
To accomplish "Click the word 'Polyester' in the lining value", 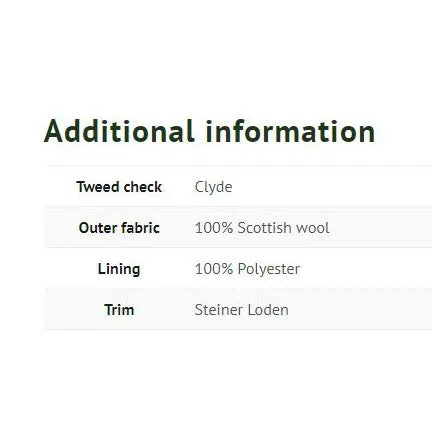I will pyautogui.click(x=269, y=269).
